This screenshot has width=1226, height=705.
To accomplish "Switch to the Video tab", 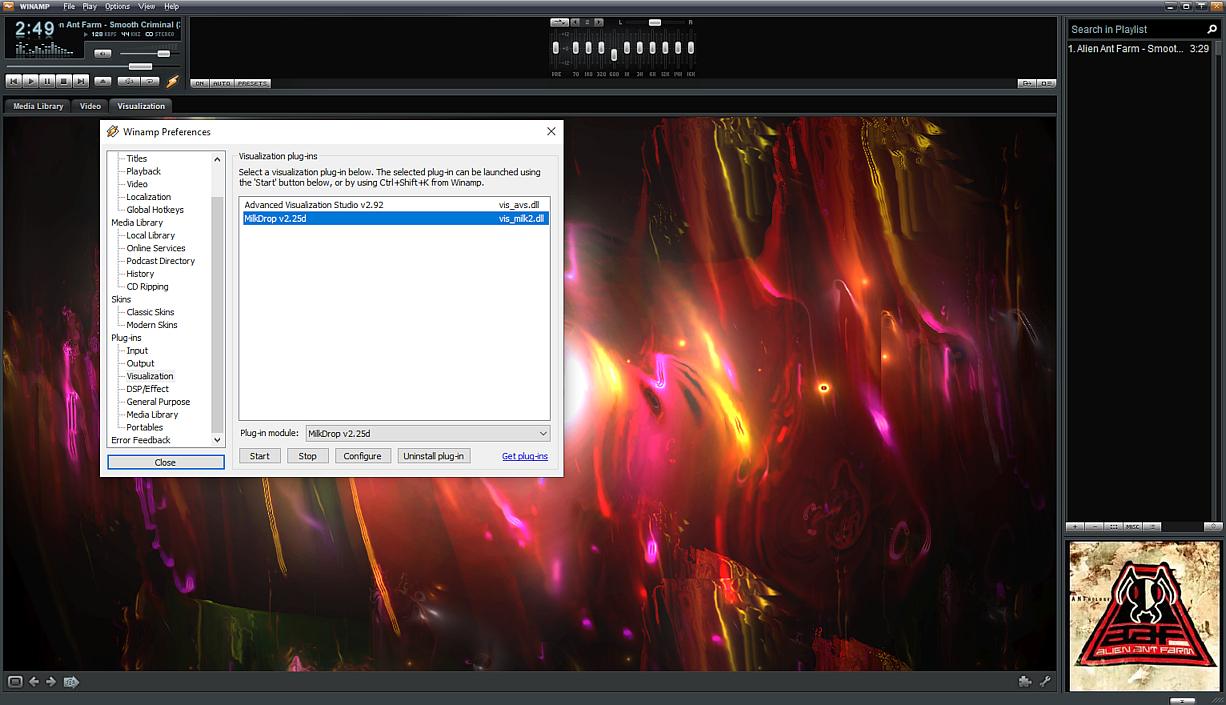I will tap(90, 105).
